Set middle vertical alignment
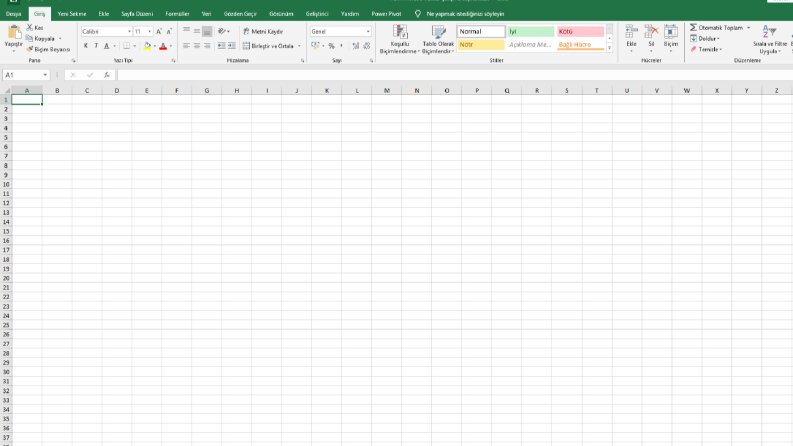The image size is (793, 446). pyautogui.click(x=197, y=31)
